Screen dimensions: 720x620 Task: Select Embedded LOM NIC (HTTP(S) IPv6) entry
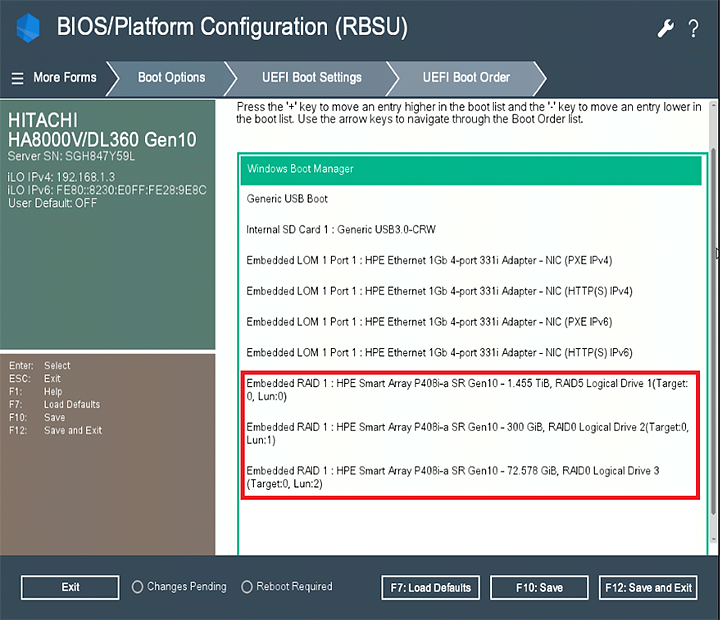pyautogui.click(x=471, y=353)
